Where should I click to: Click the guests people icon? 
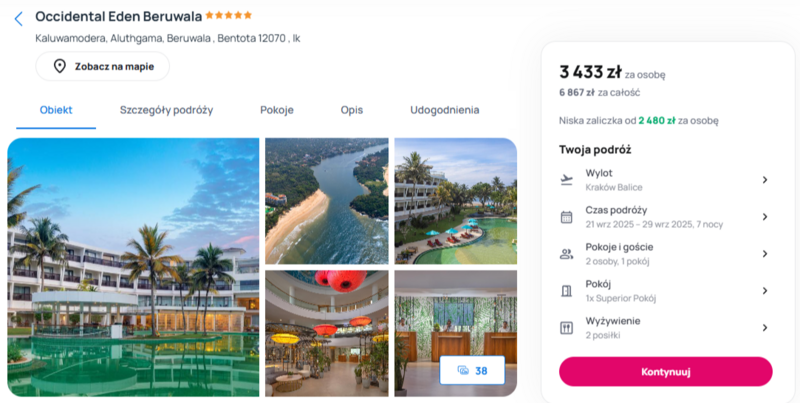(x=566, y=254)
